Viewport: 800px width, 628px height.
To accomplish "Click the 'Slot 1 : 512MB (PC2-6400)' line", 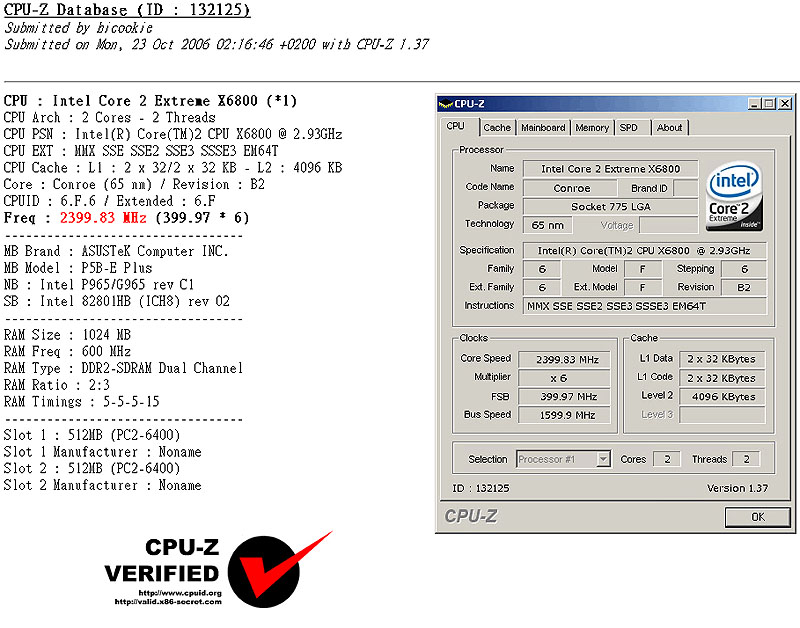I will point(92,435).
